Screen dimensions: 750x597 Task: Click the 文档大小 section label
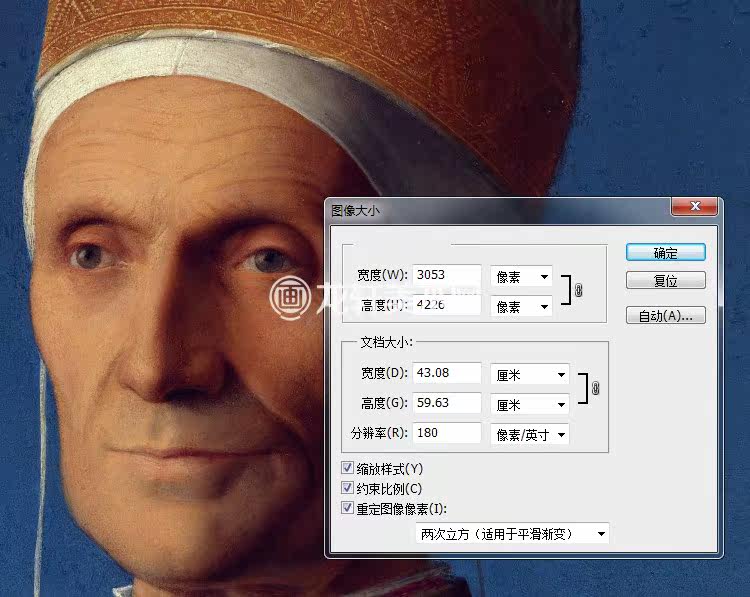386,342
